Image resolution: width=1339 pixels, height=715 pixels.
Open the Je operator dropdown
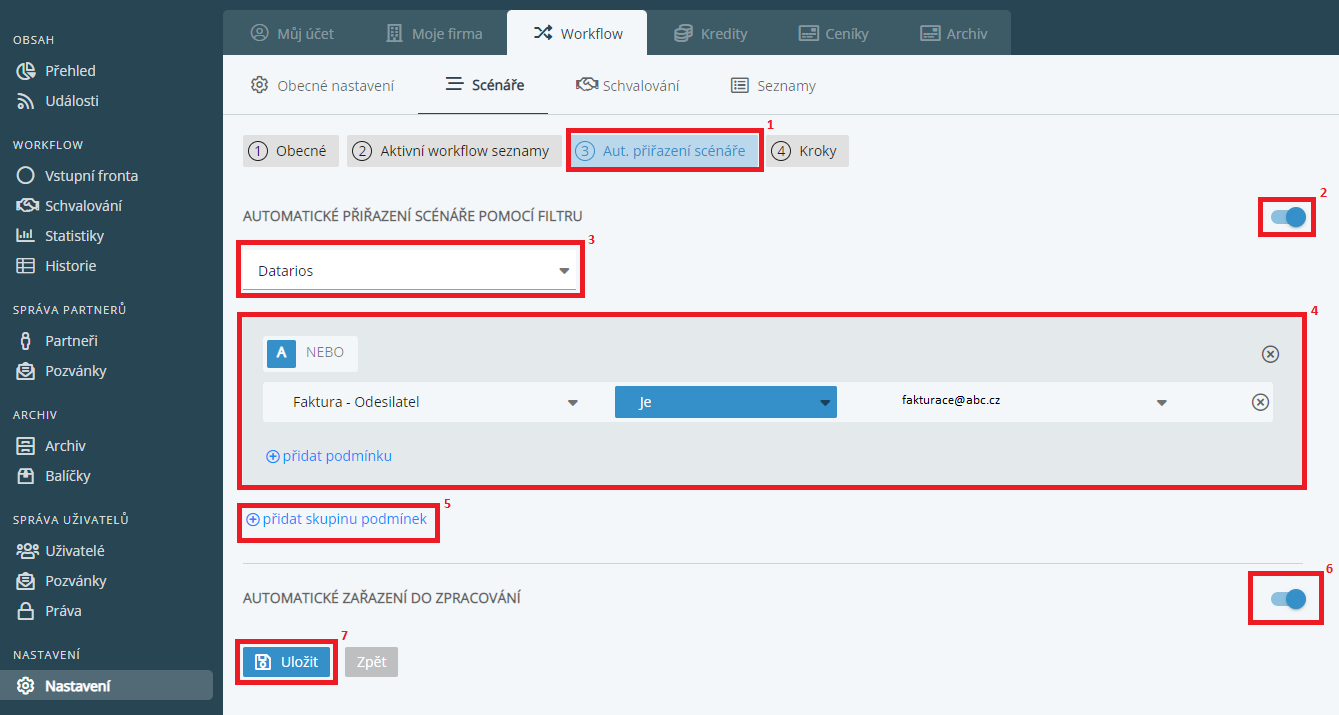click(725, 402)
